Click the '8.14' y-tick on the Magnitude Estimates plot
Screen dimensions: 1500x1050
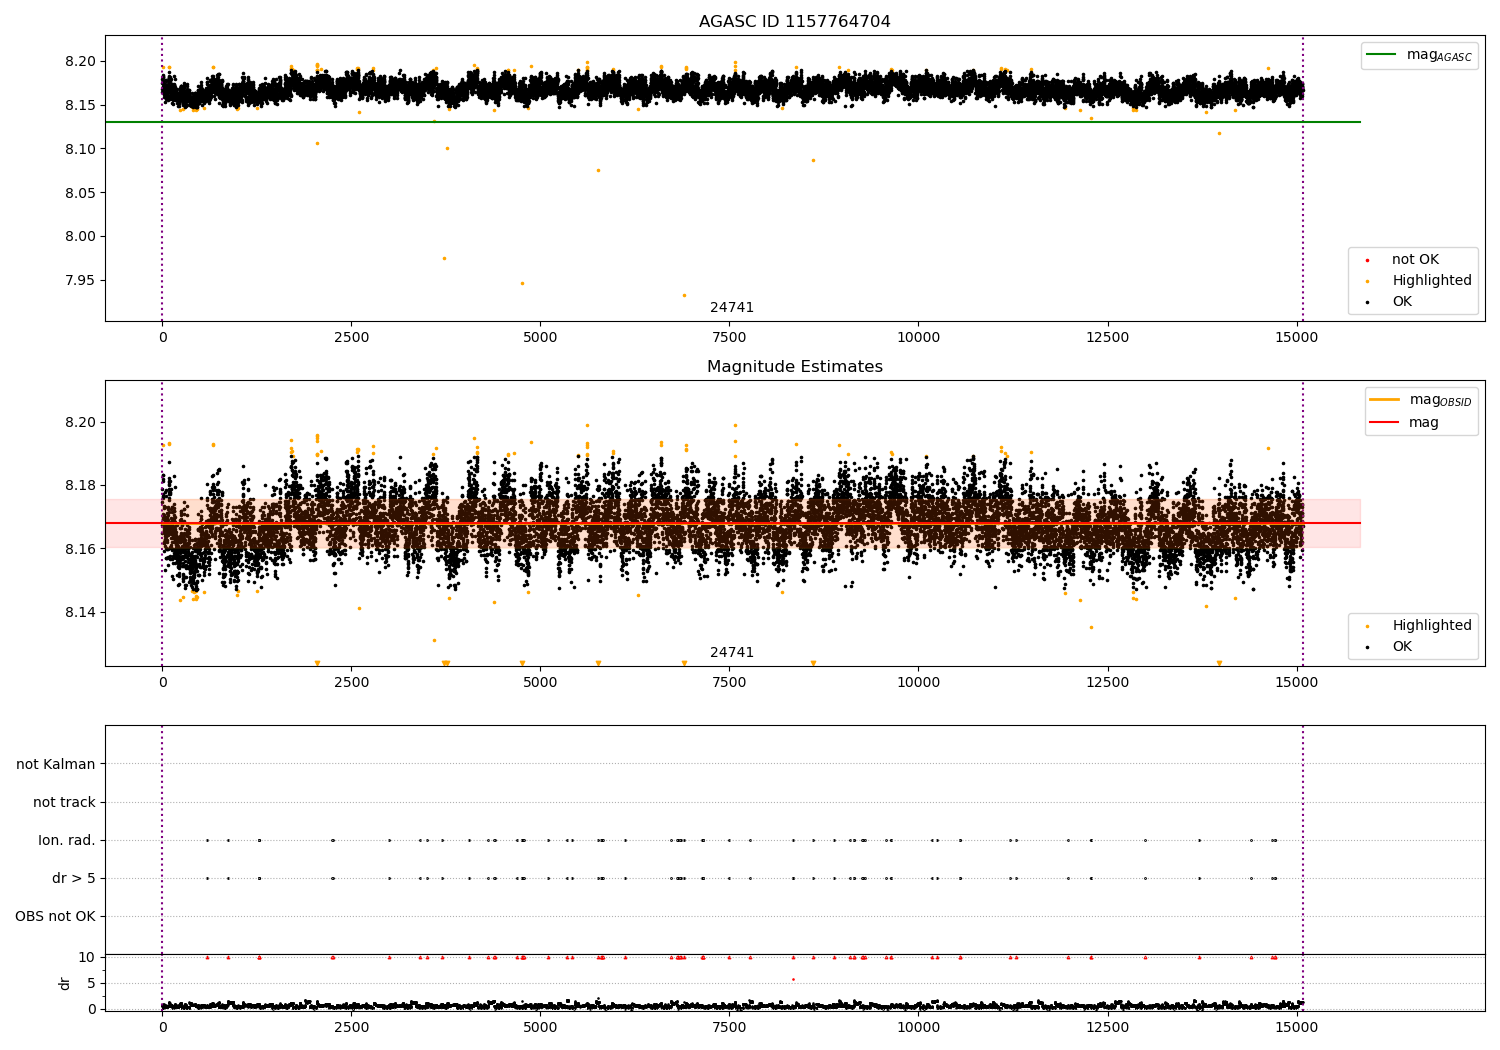tap(82, 613)
